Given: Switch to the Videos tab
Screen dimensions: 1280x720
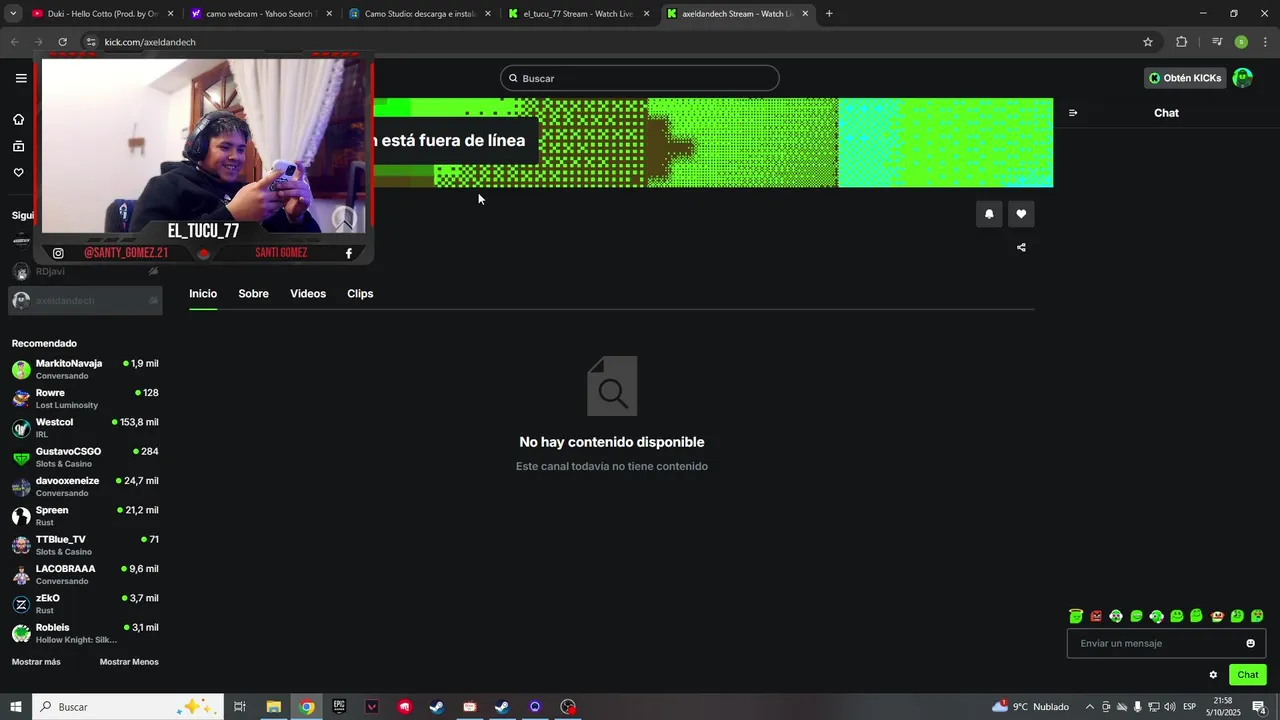Looking at the screenshot, I should (308, 294).
